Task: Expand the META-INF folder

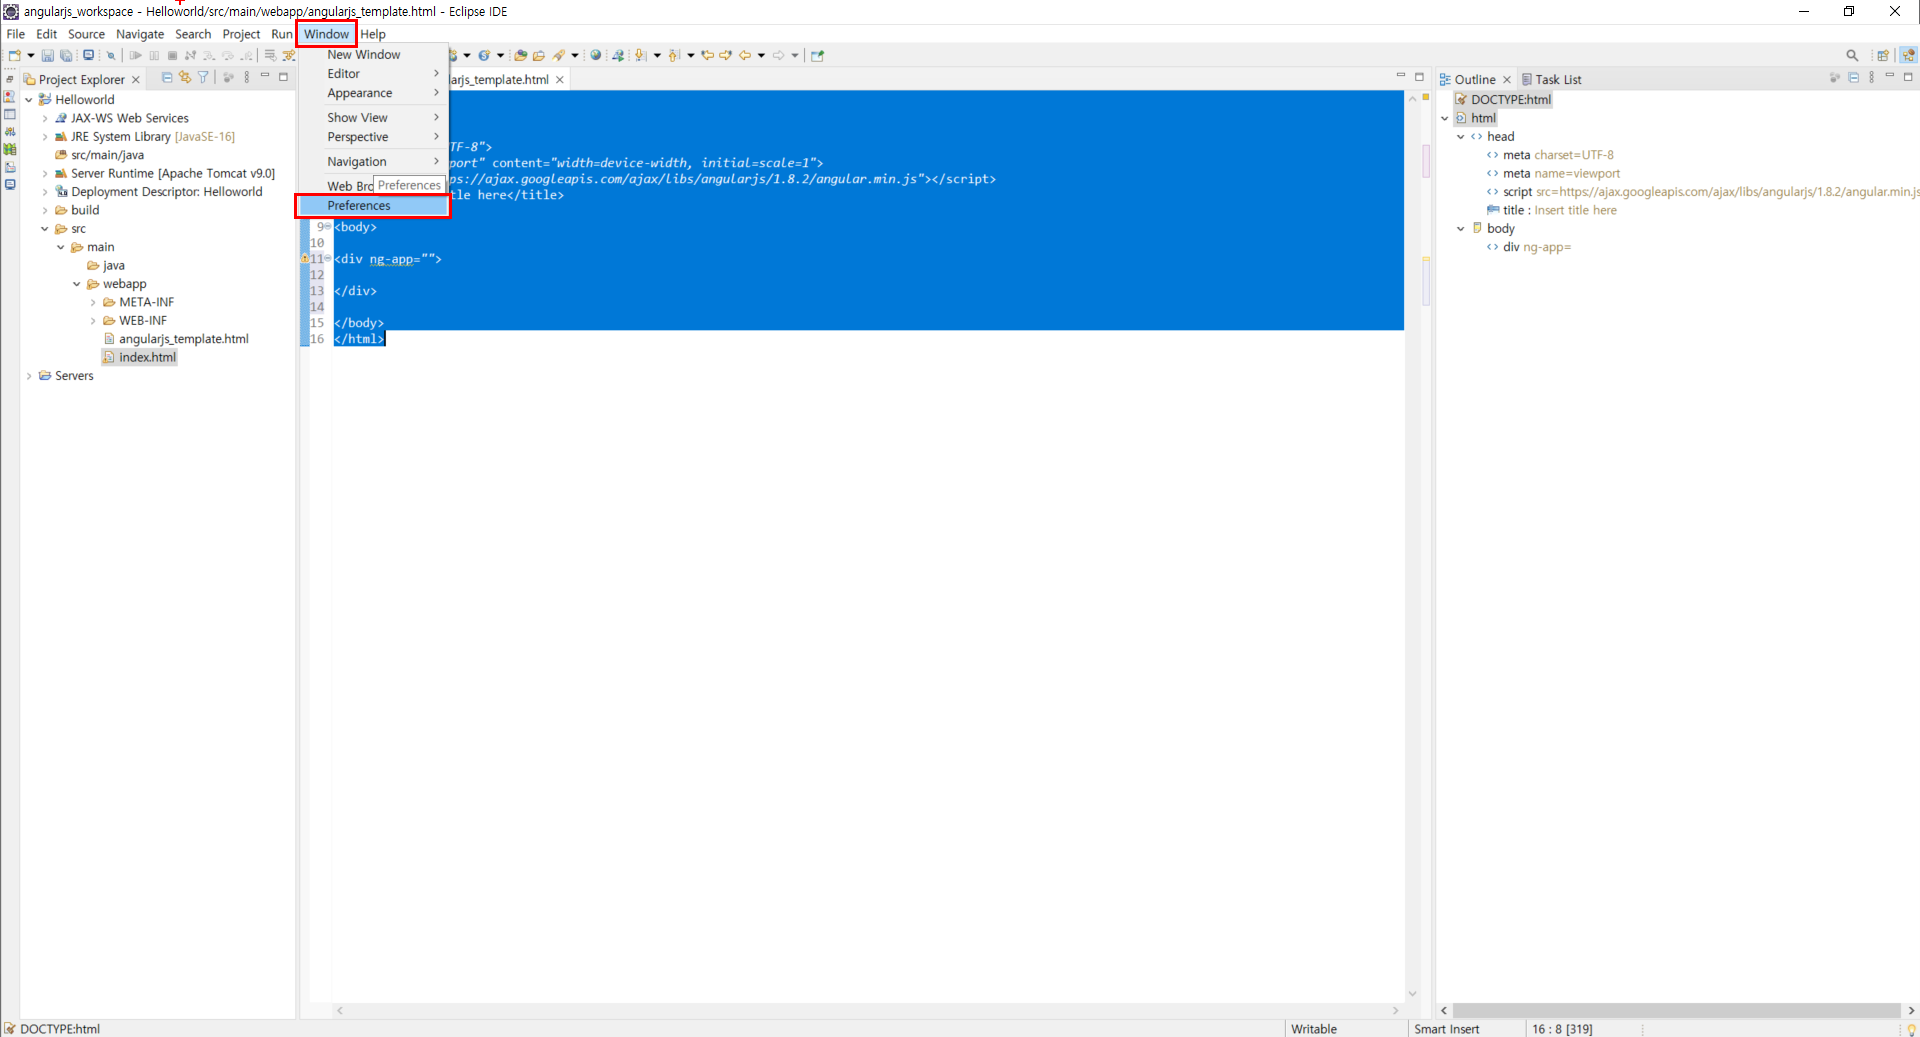Action: click(93, 303)
